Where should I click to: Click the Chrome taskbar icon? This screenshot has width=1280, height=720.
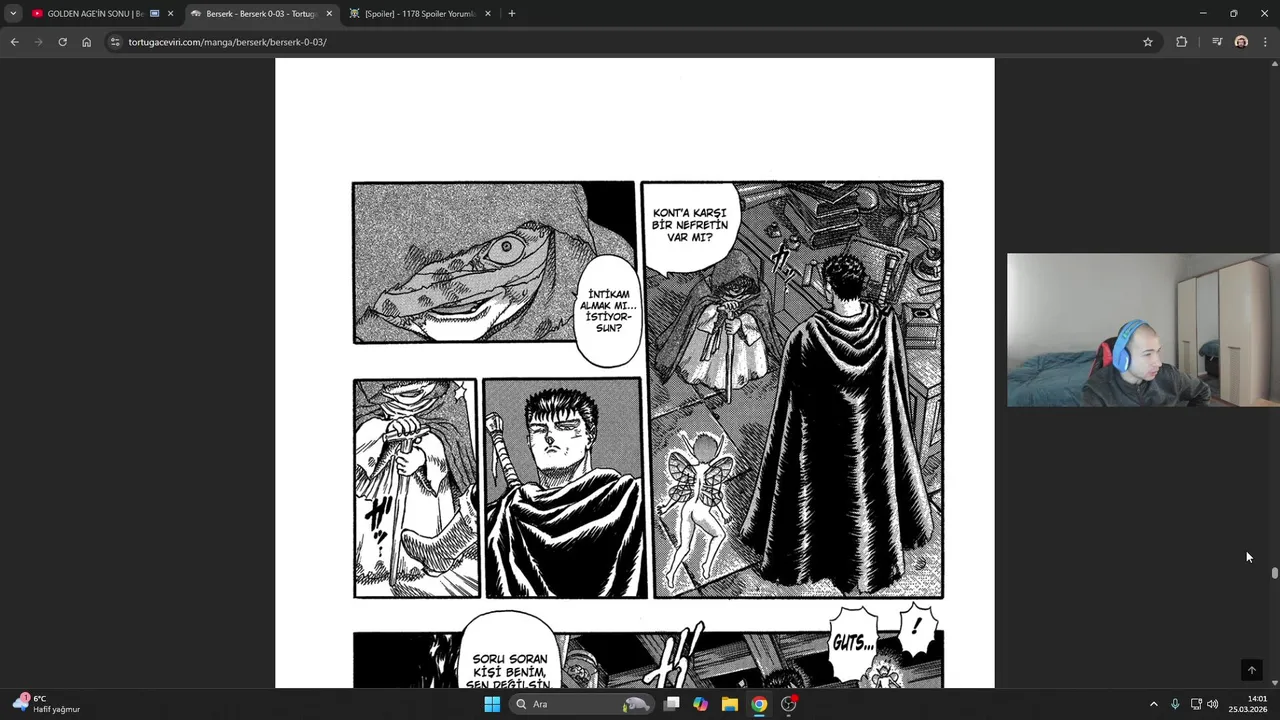click(x=759, y=704)
